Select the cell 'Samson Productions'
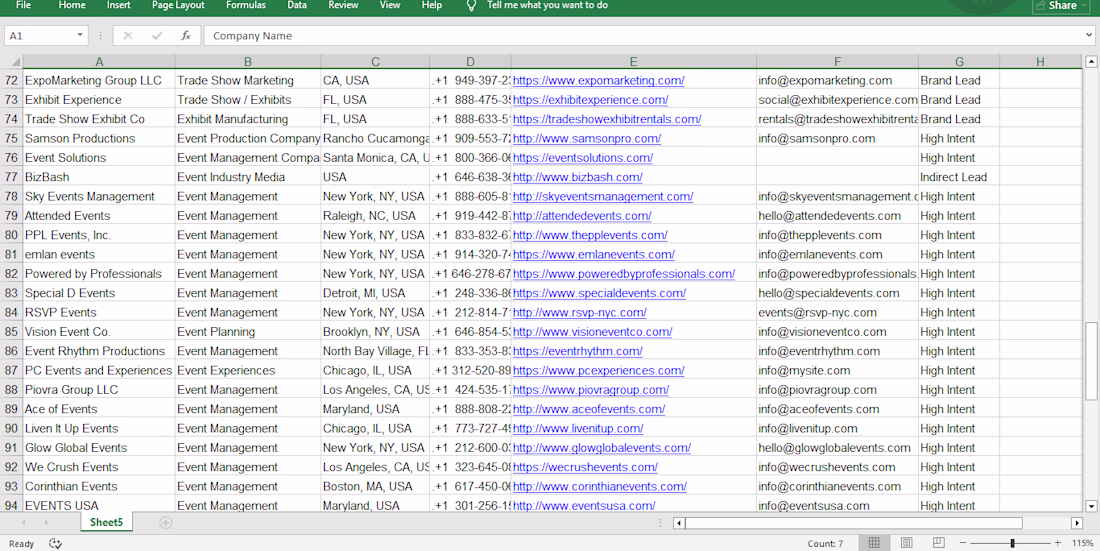1100x551 pixels. click(99, 138)
